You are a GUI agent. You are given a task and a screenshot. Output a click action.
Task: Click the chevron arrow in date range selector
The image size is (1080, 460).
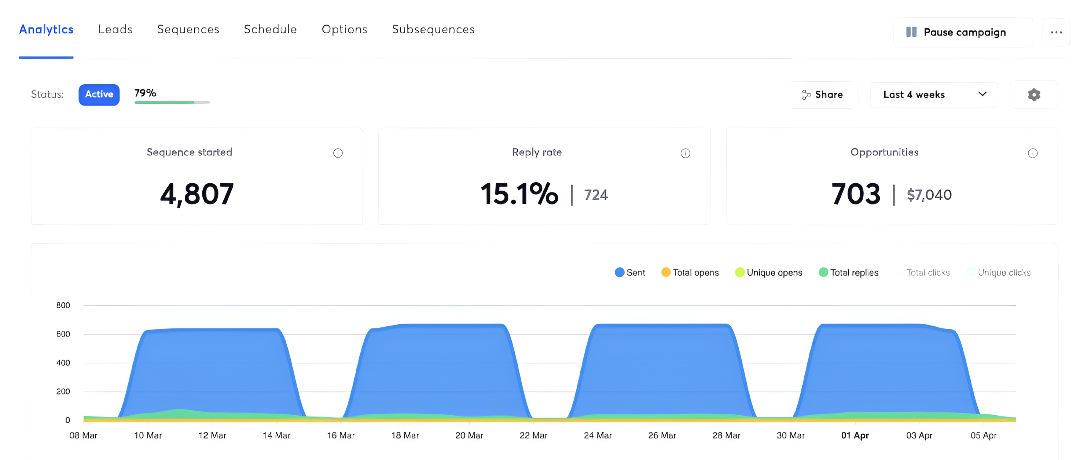pyautogui.click(x=982, y=94)
